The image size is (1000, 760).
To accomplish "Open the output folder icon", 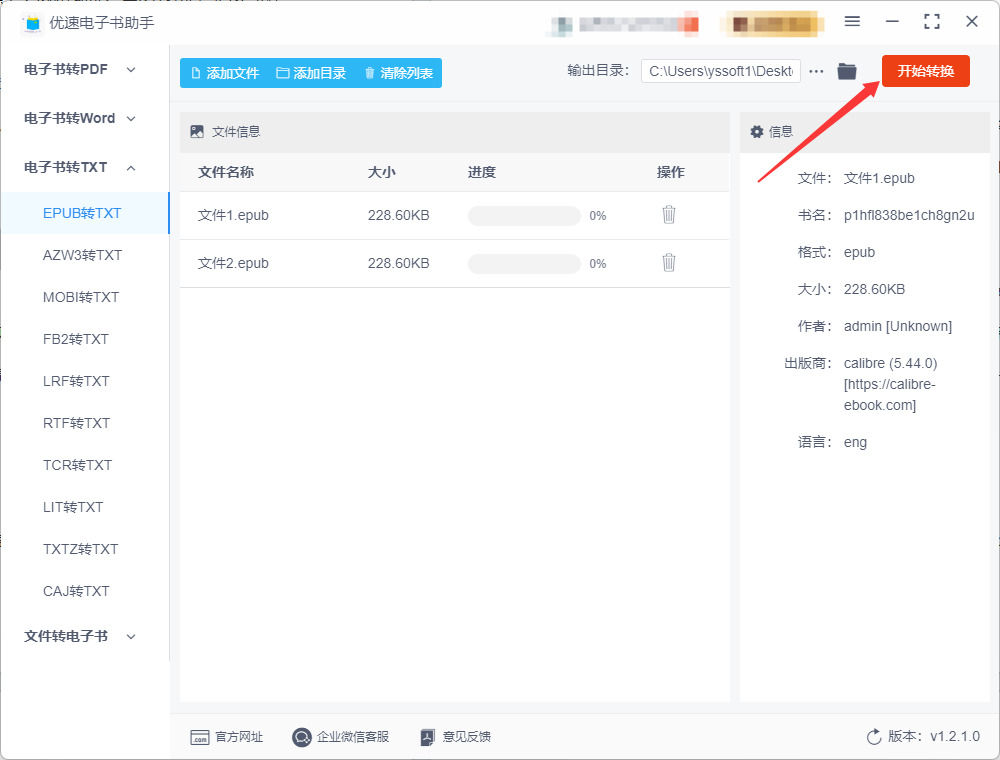I will click(847, 71).
